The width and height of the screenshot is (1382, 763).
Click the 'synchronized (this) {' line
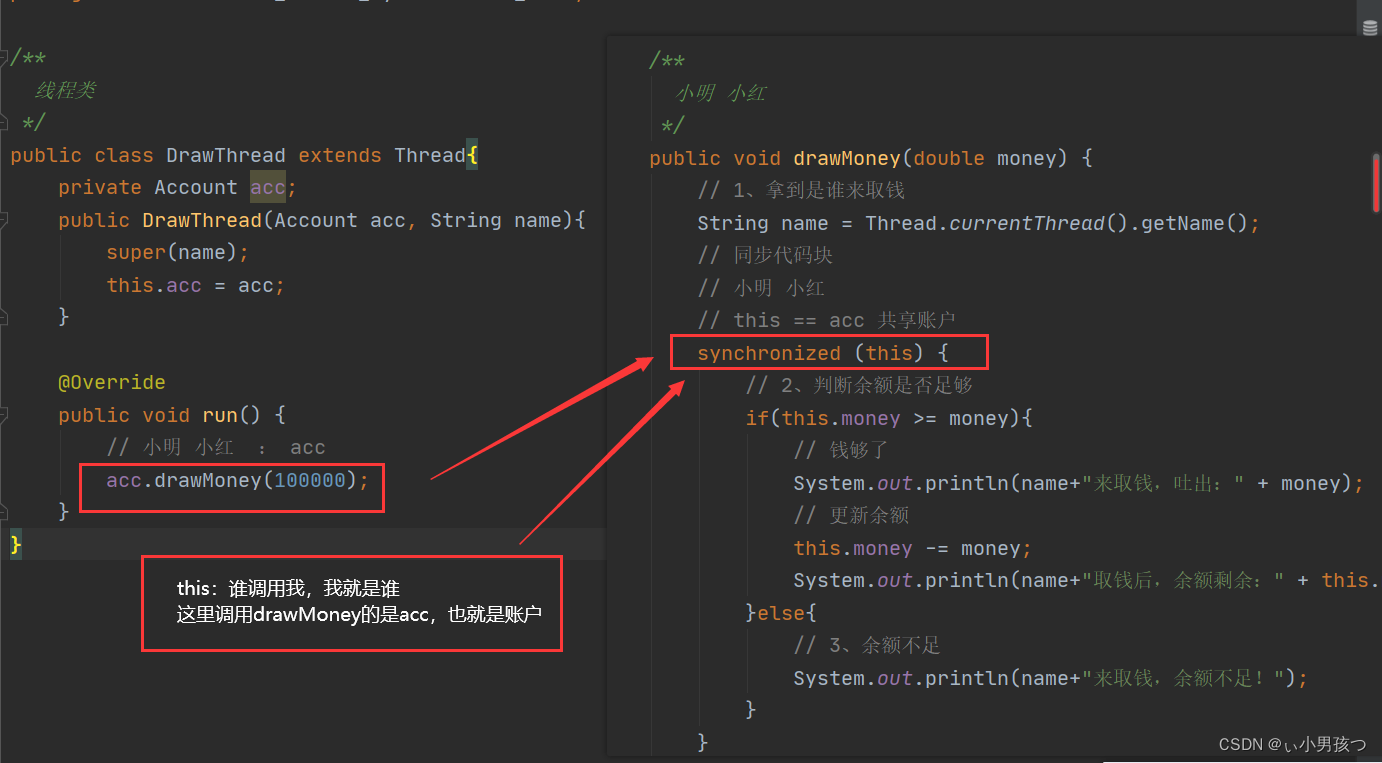tap(822, 353)
